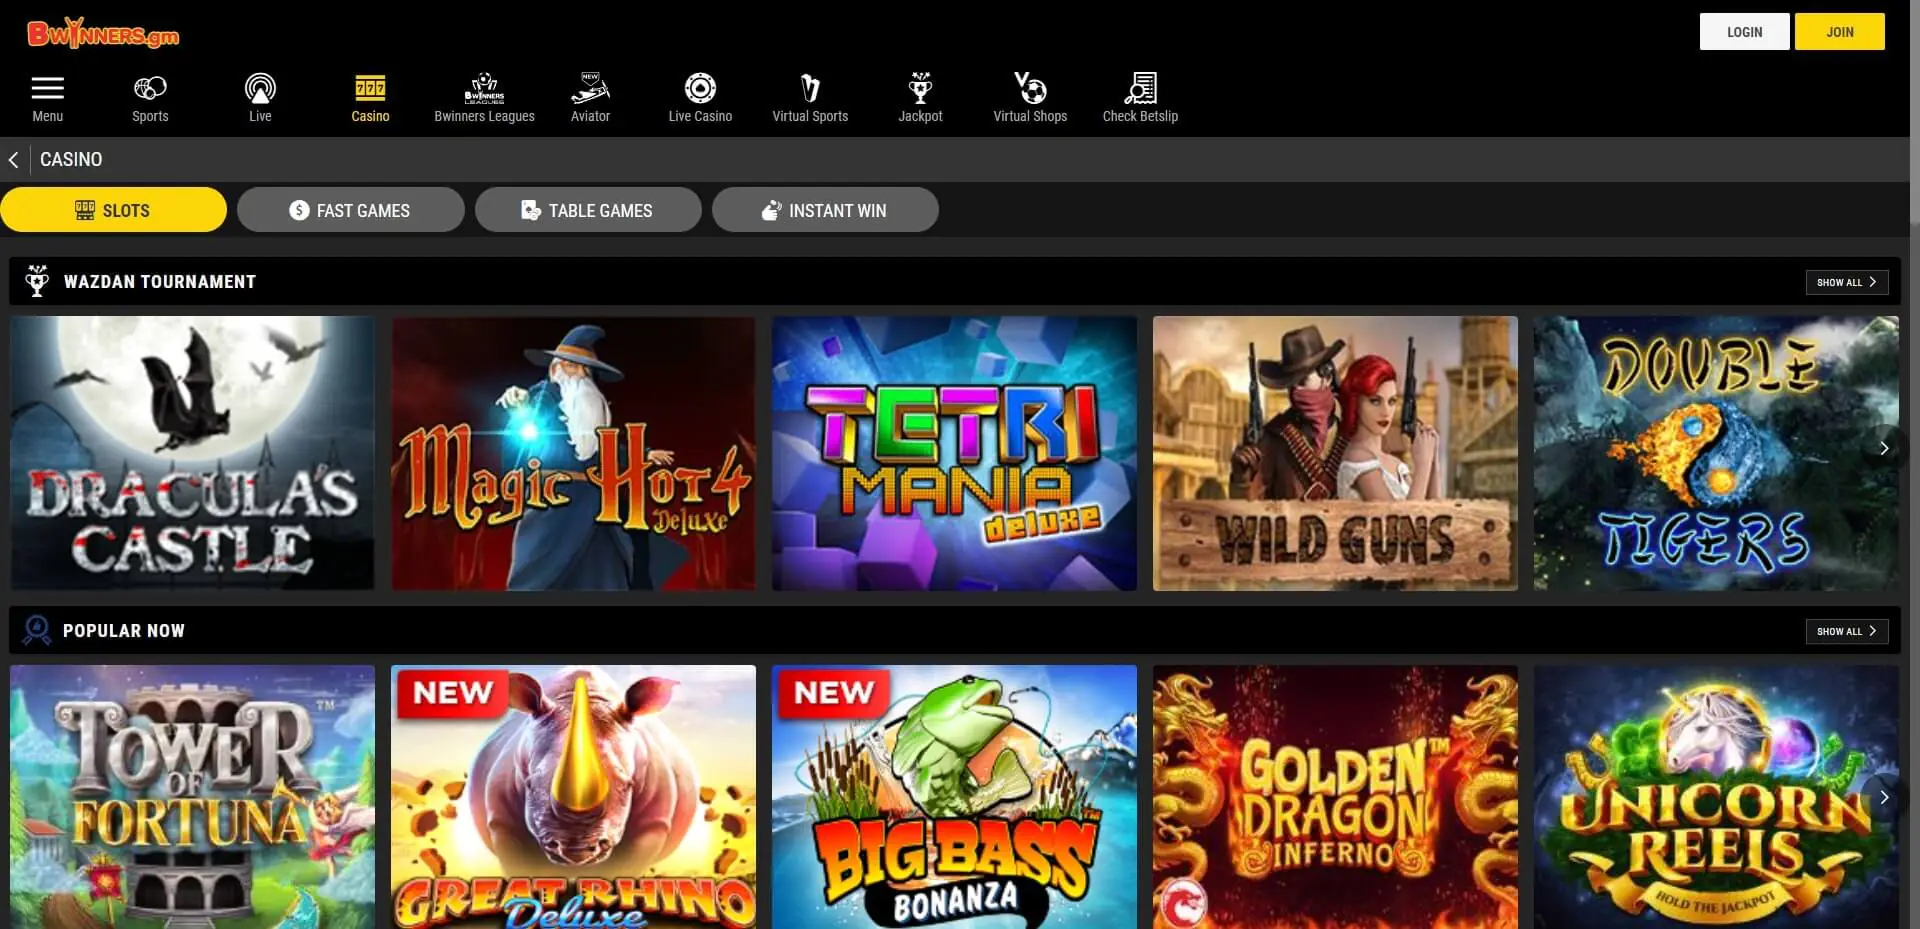The width and height of the screenshot is (1920, 929).
Task: Open the hamburger Menu icon
Action: pos(47,89)
